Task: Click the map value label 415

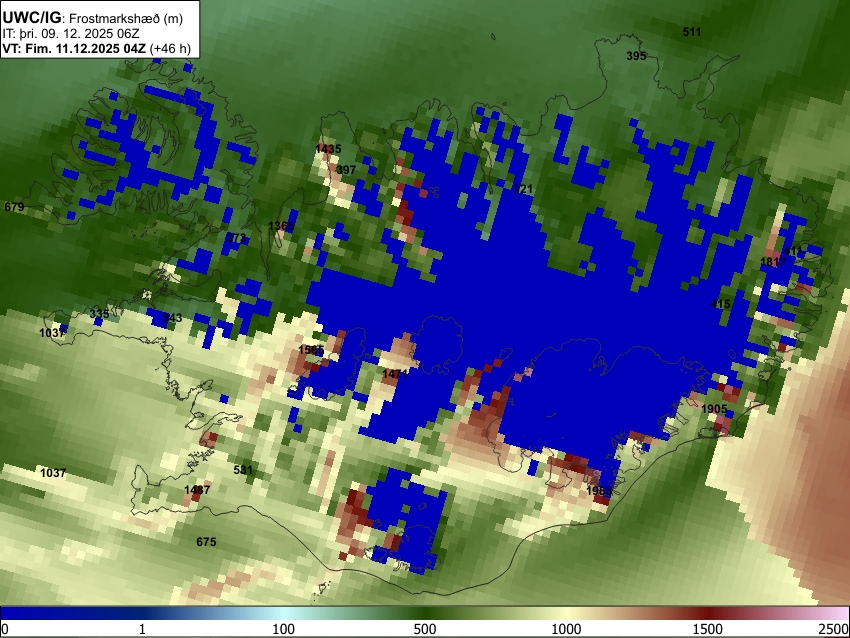Action: (x=720, y=304)
